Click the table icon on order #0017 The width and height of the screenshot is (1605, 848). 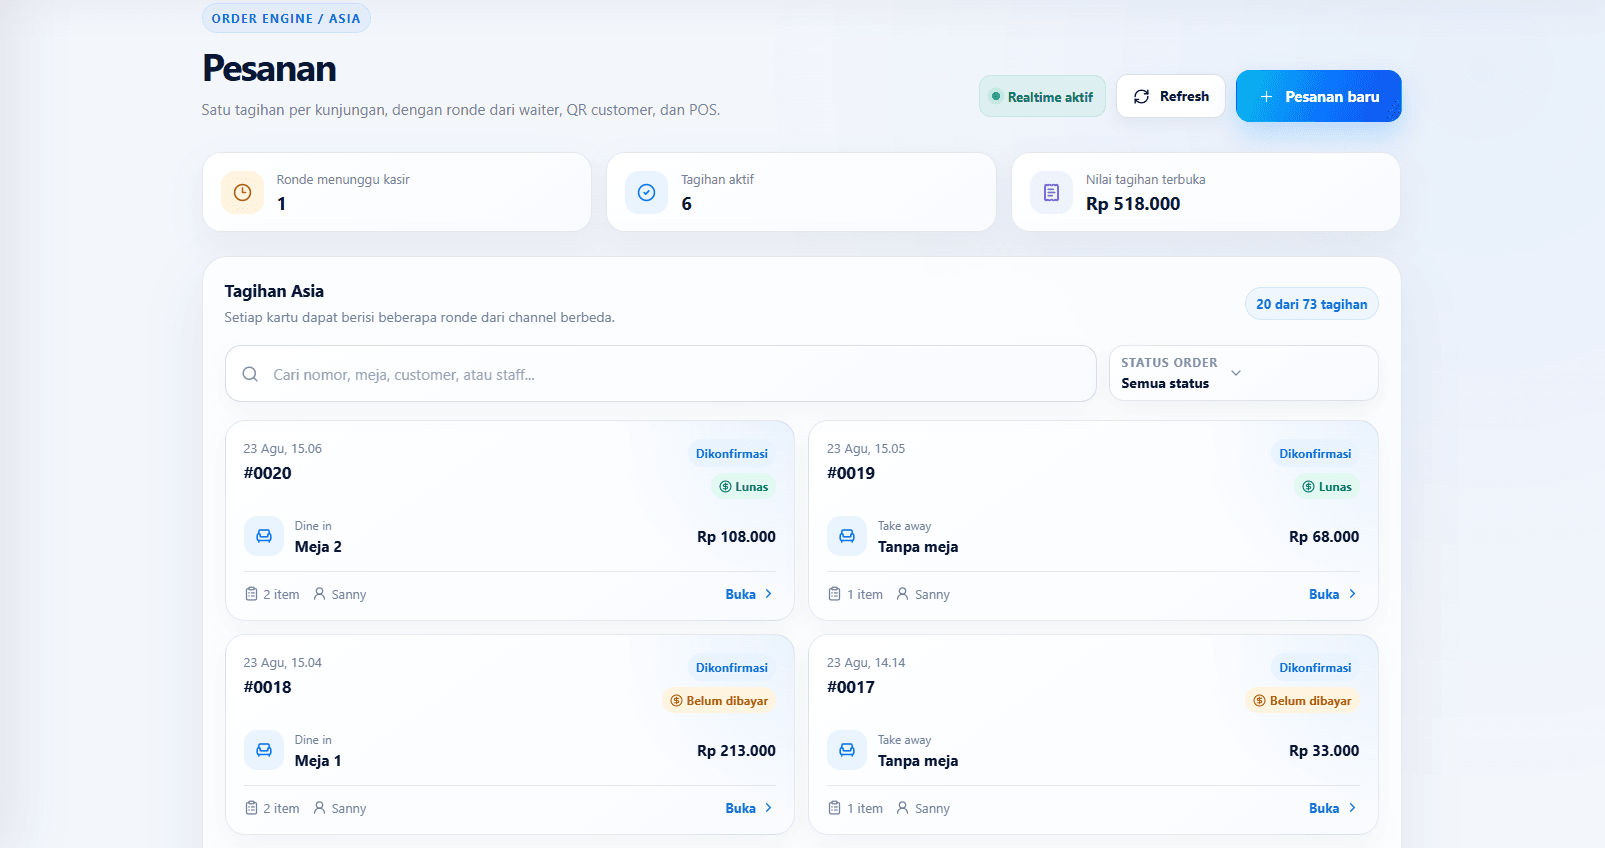coord(847,750)
